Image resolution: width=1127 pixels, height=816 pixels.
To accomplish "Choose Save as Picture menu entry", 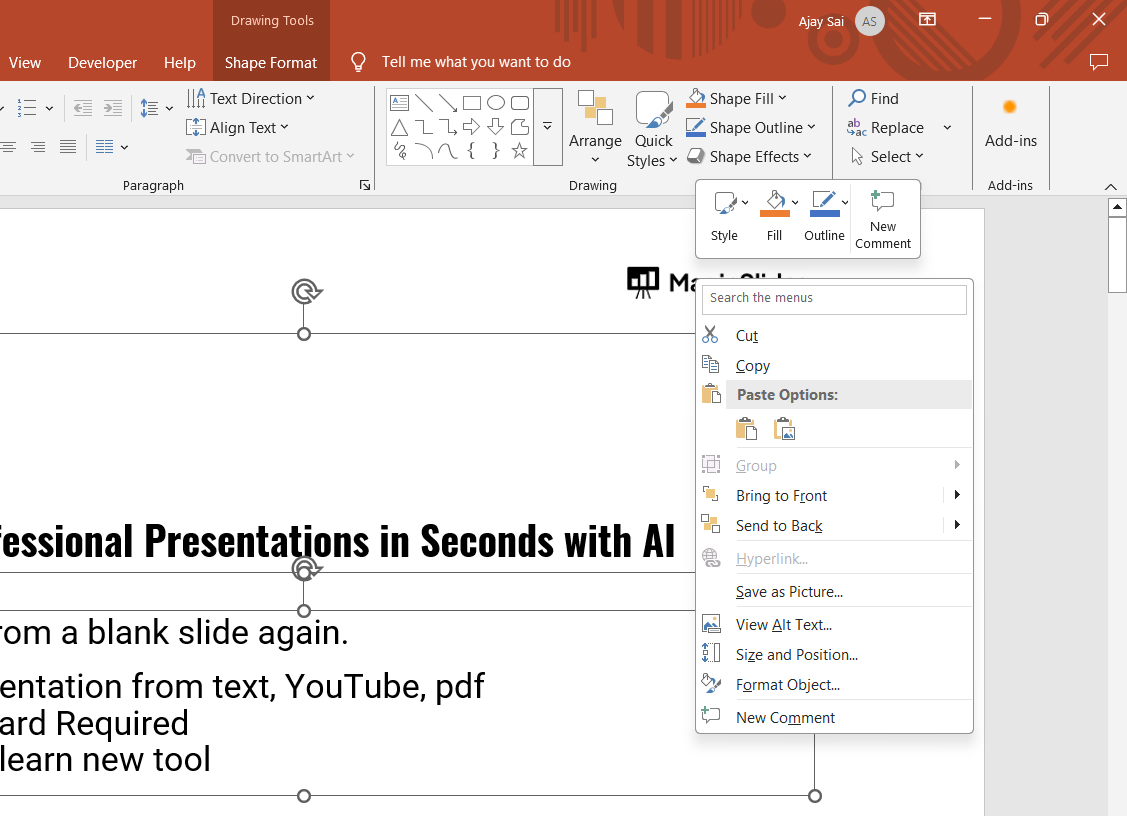I will tap(789, 592).
